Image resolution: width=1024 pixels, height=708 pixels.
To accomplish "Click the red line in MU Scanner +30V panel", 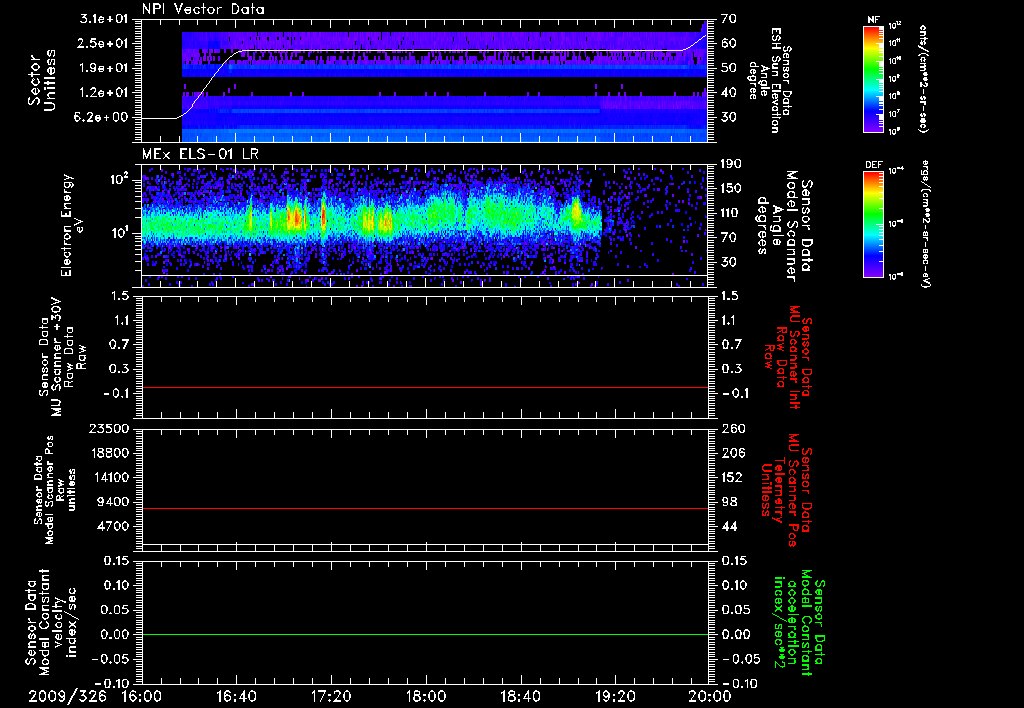I will (x=425, y=388).
